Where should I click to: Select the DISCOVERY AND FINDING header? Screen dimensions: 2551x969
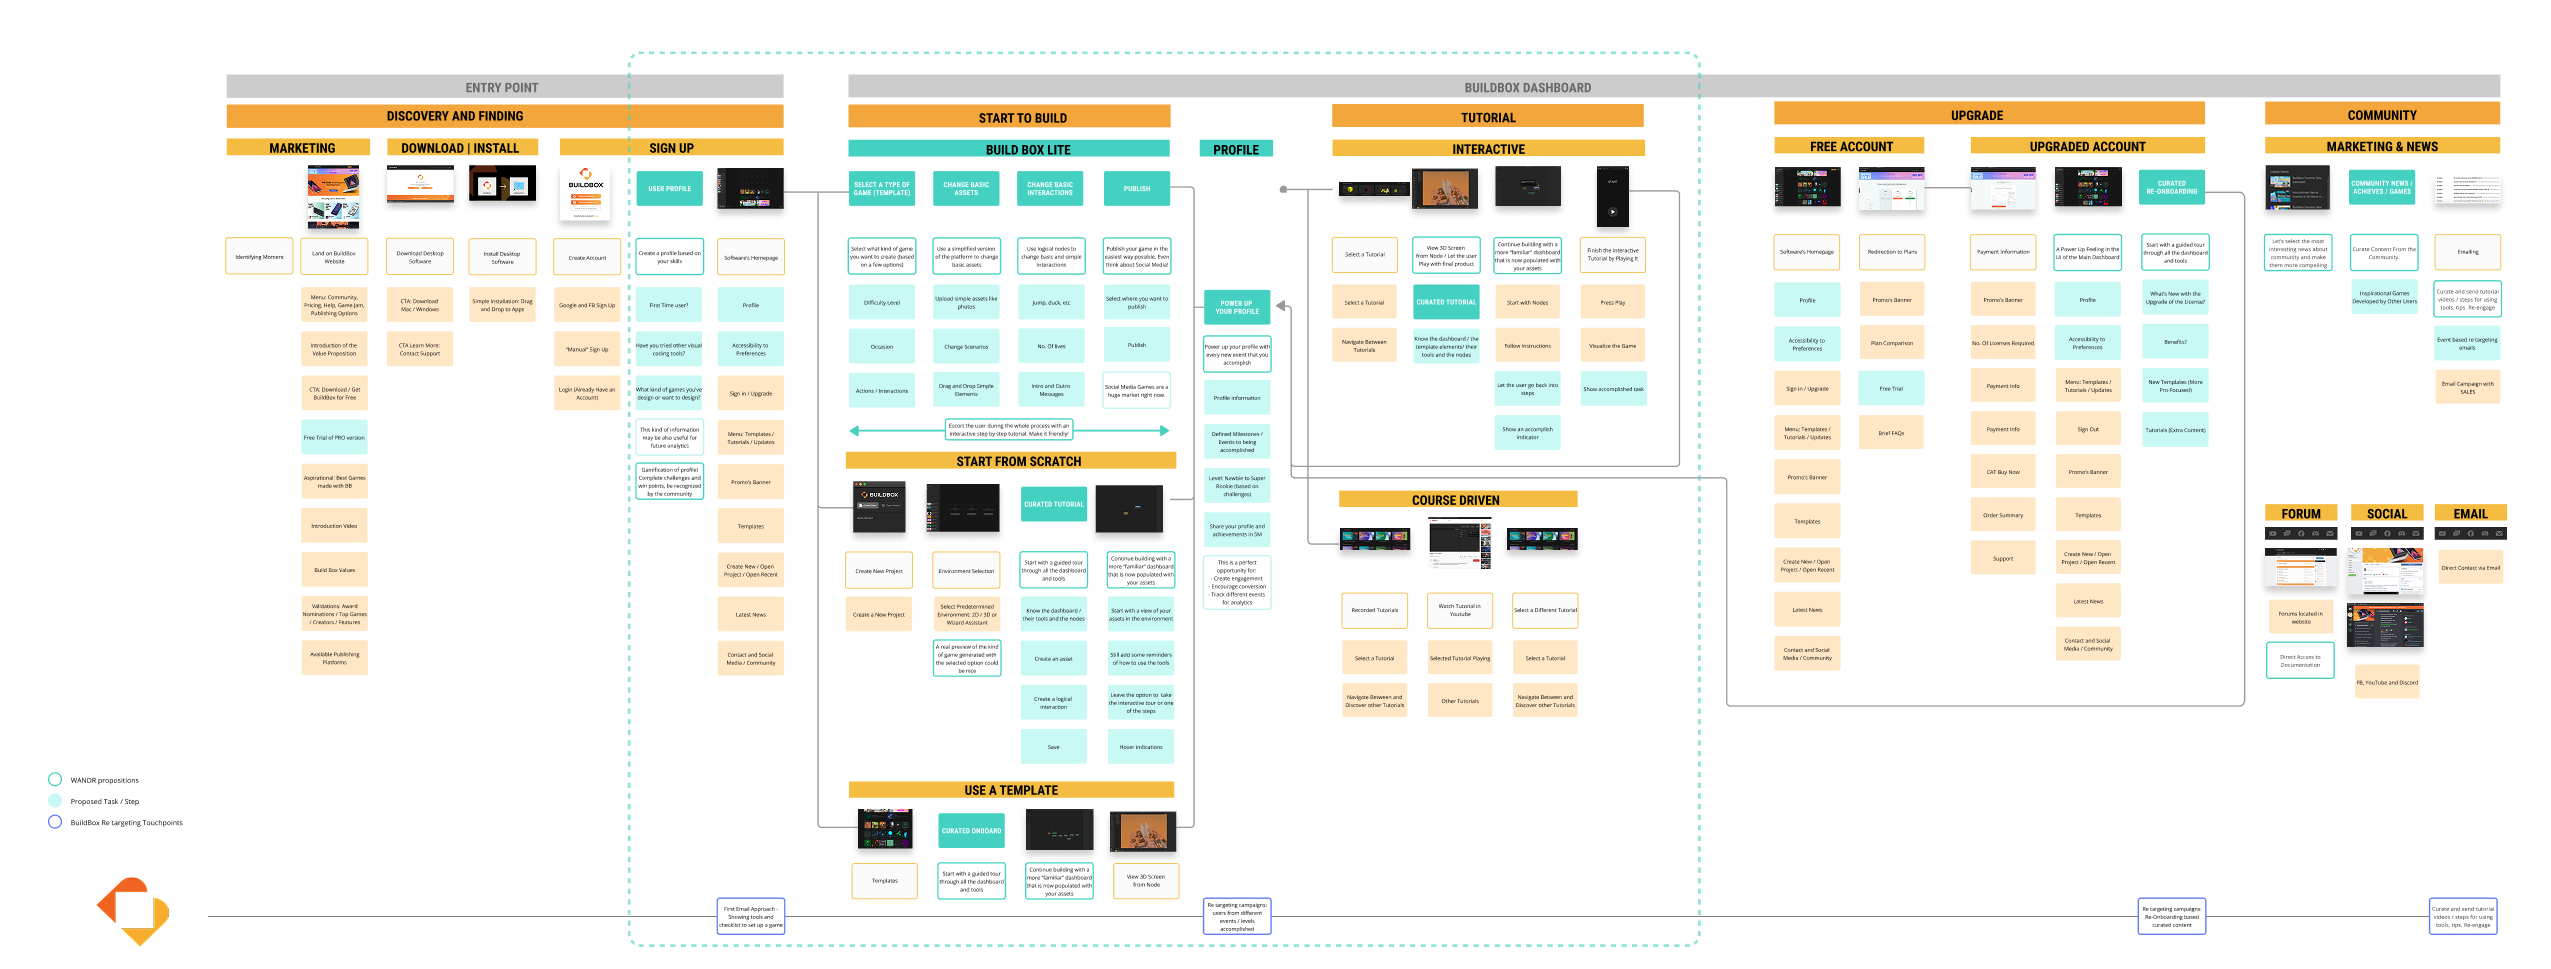(x=503, y=116)
